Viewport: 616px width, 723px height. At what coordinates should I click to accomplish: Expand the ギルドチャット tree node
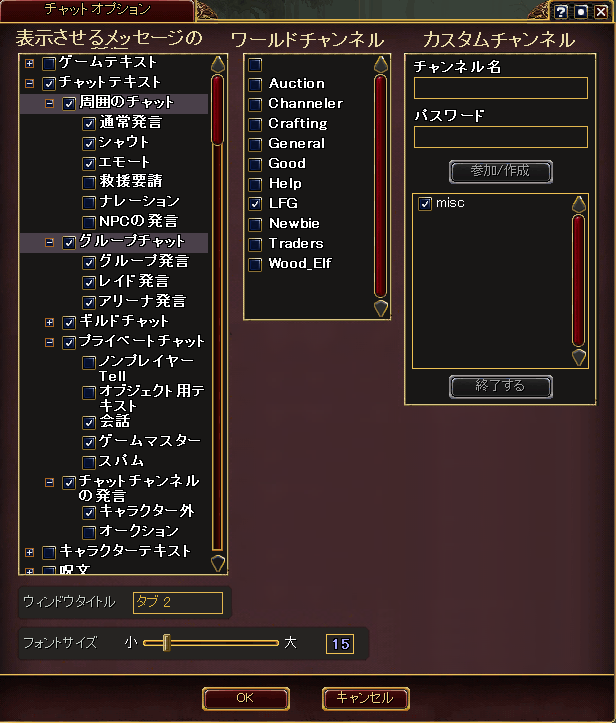pos(49,322)
